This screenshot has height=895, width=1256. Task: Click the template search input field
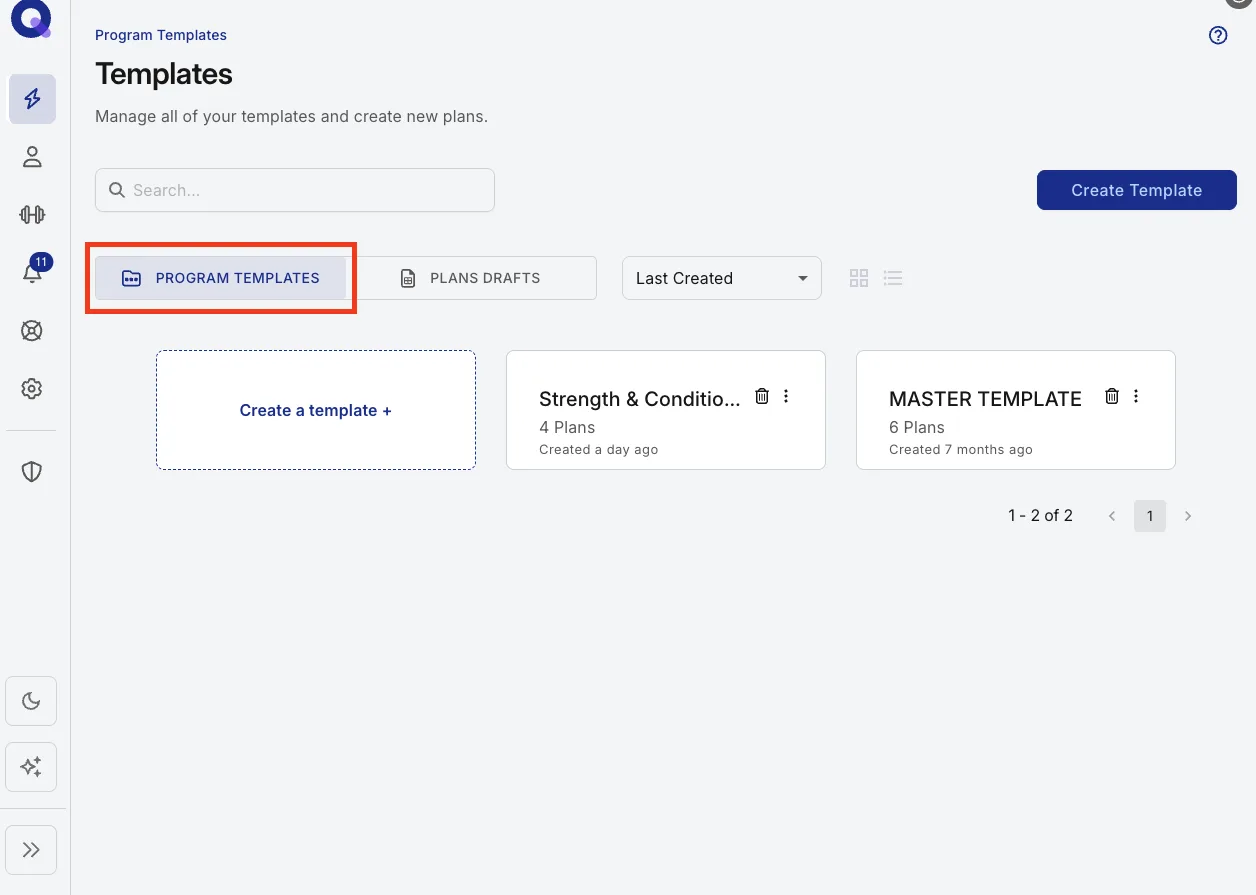295,190
